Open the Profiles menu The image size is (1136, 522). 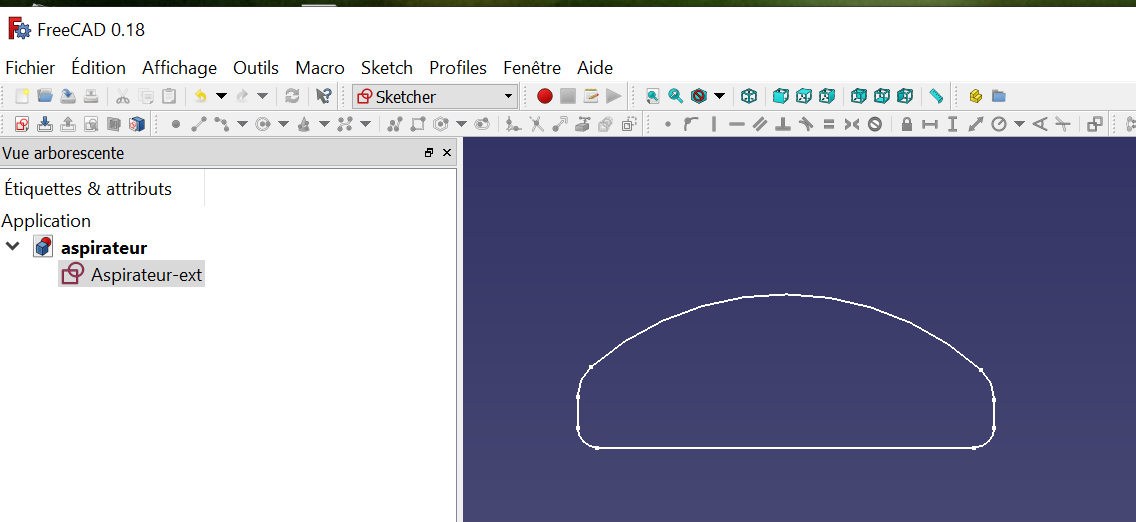point(458,68)
